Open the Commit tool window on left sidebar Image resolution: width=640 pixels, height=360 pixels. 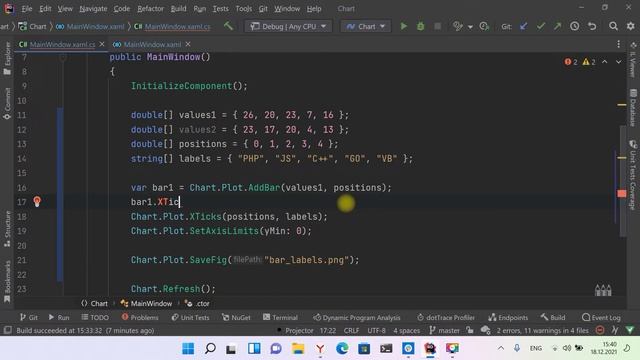pos(7,104)
